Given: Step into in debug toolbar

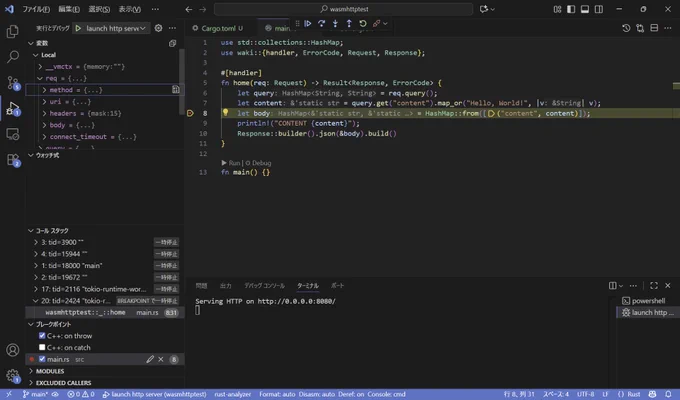Looking at the screenshot, I should tap(335, 23).
